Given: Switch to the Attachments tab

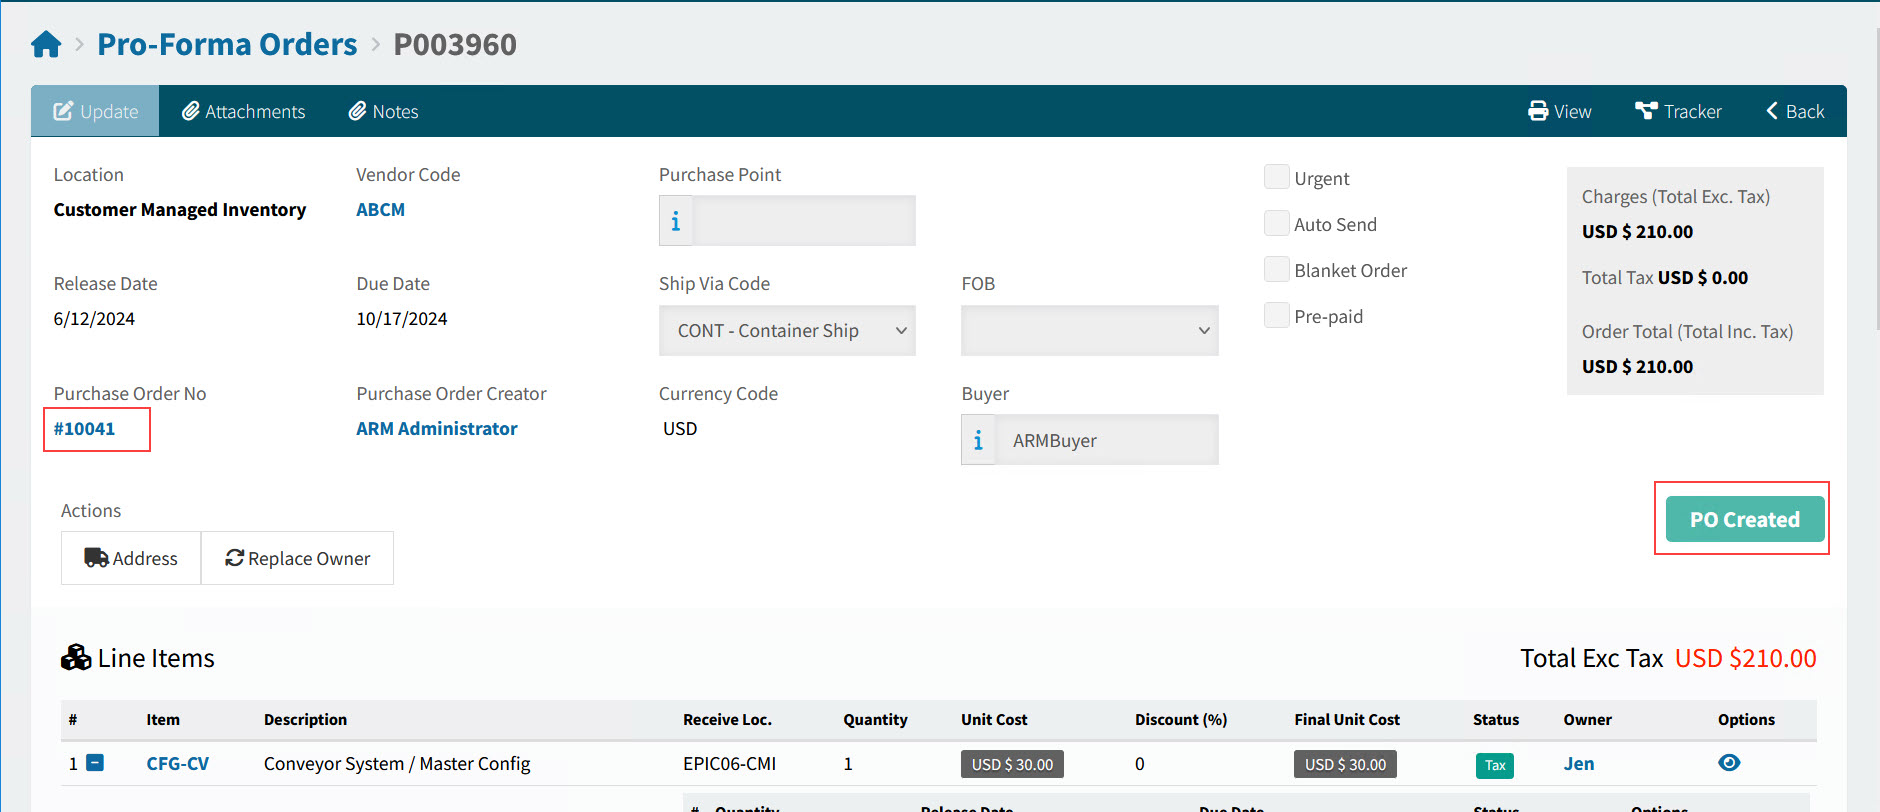Looking at the screenshot, I should pyautogui.click(x=243, y=111).
